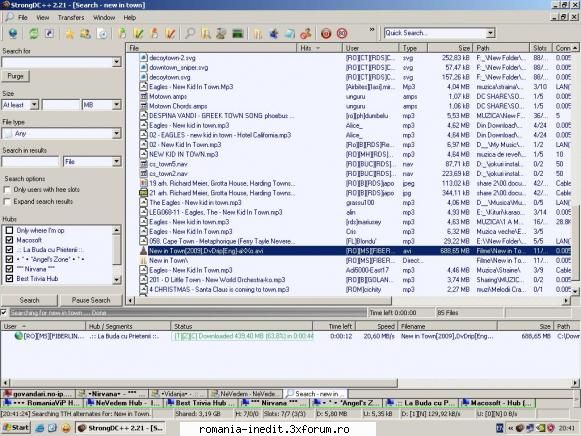Click the Favorite Users toolbar icon
This screenshot has height=436, width=581.
click(x=86, y=34)
